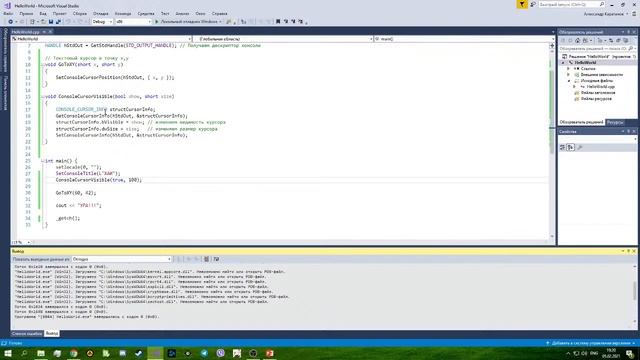Collapse the ConsoleCursorVisible function outline
This screenshot has height=360, width=640.
pos(42,97)
